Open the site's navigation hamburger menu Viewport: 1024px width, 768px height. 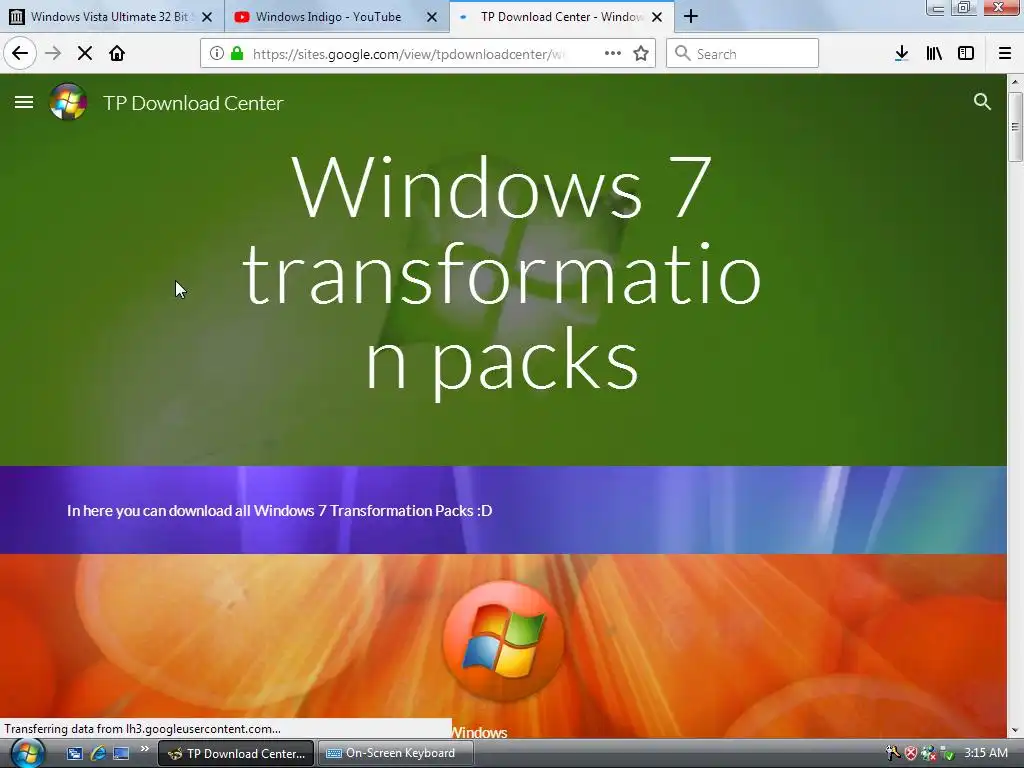[24, 102]
